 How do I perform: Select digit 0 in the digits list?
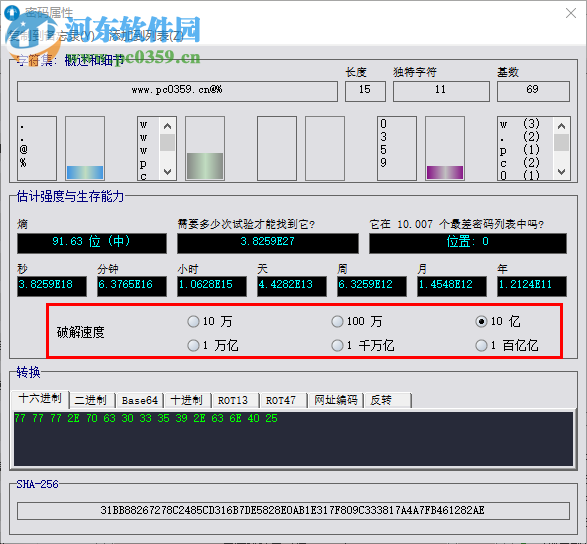pyautogui.click(x=383, y=124)
